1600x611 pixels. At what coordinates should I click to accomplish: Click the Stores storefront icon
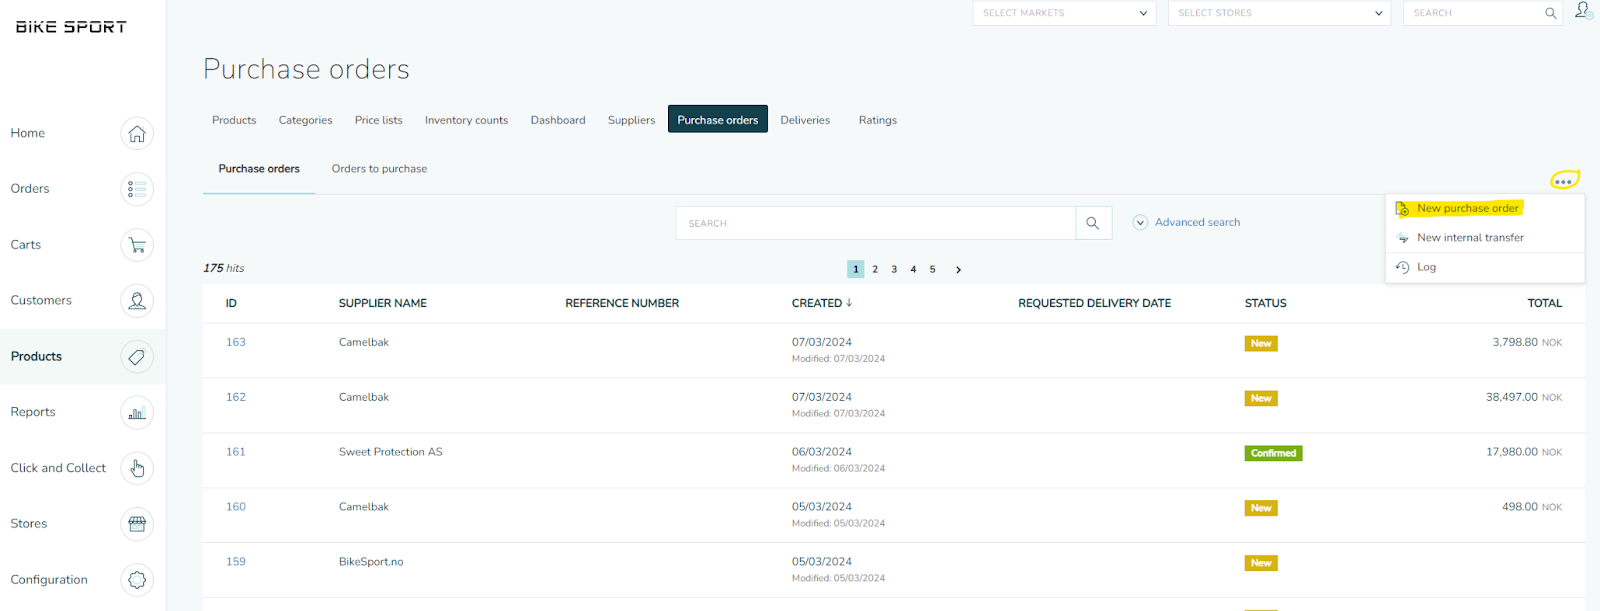[x=137, y=524]
